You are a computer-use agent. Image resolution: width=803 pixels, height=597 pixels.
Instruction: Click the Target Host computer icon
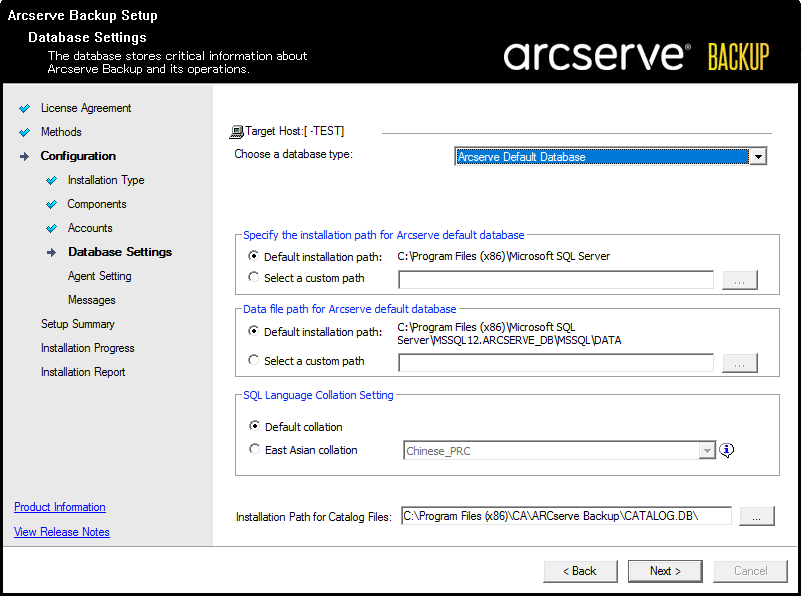coord(236,132)
